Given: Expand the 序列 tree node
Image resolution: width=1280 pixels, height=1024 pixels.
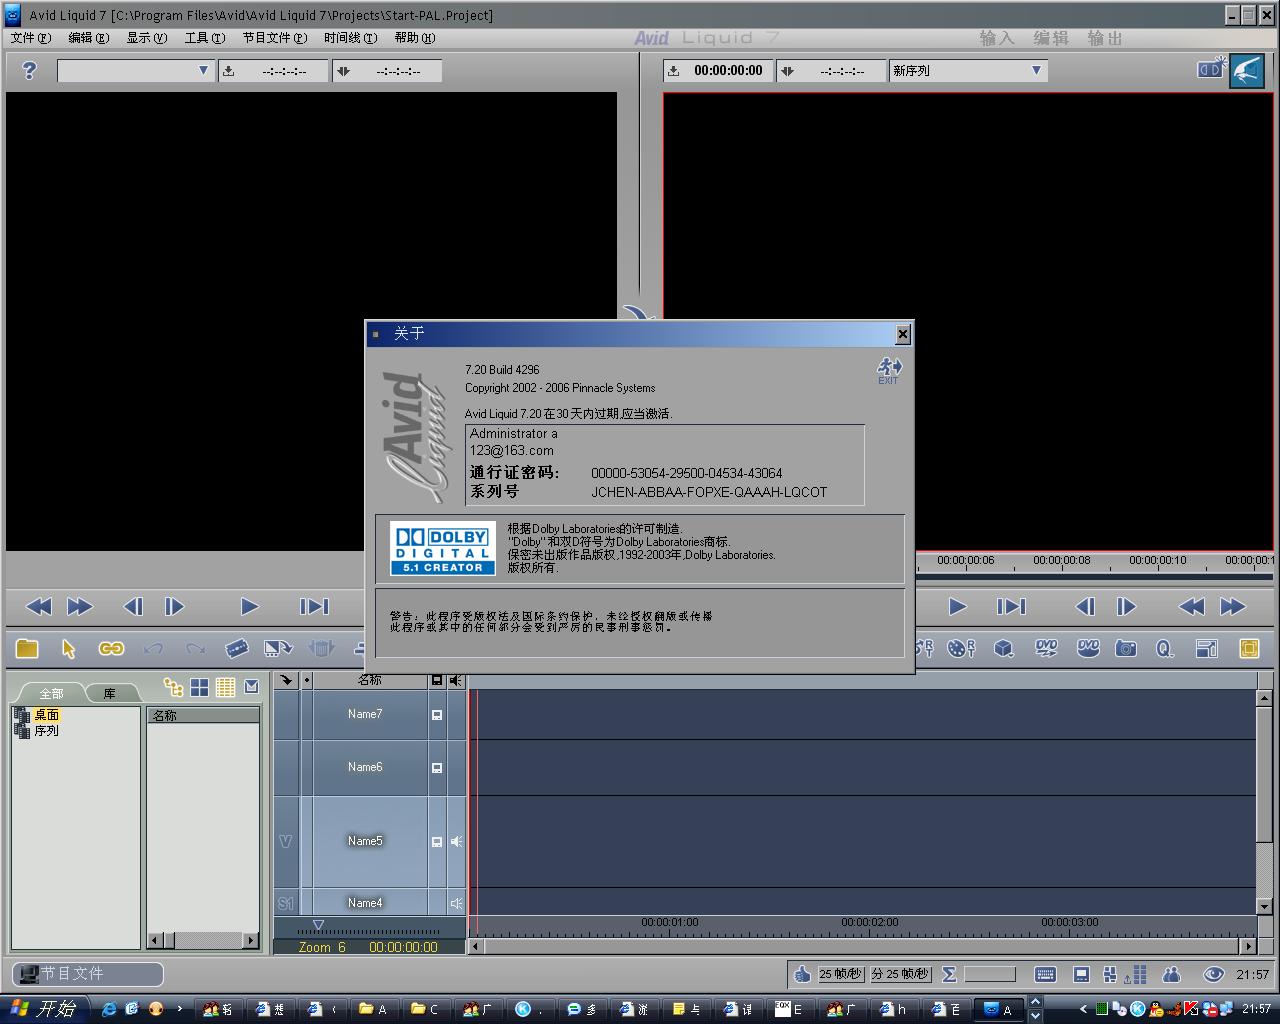Looking at the screenshot, I should (22, 731).
